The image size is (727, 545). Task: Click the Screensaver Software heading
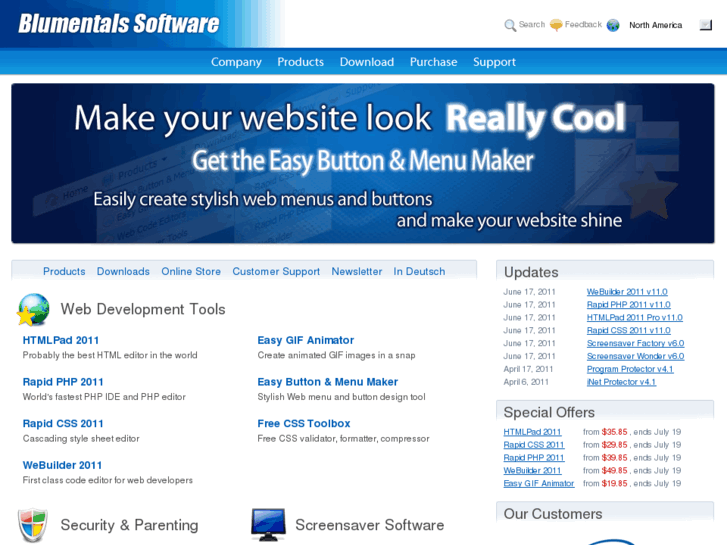click(x=370, y=525)
